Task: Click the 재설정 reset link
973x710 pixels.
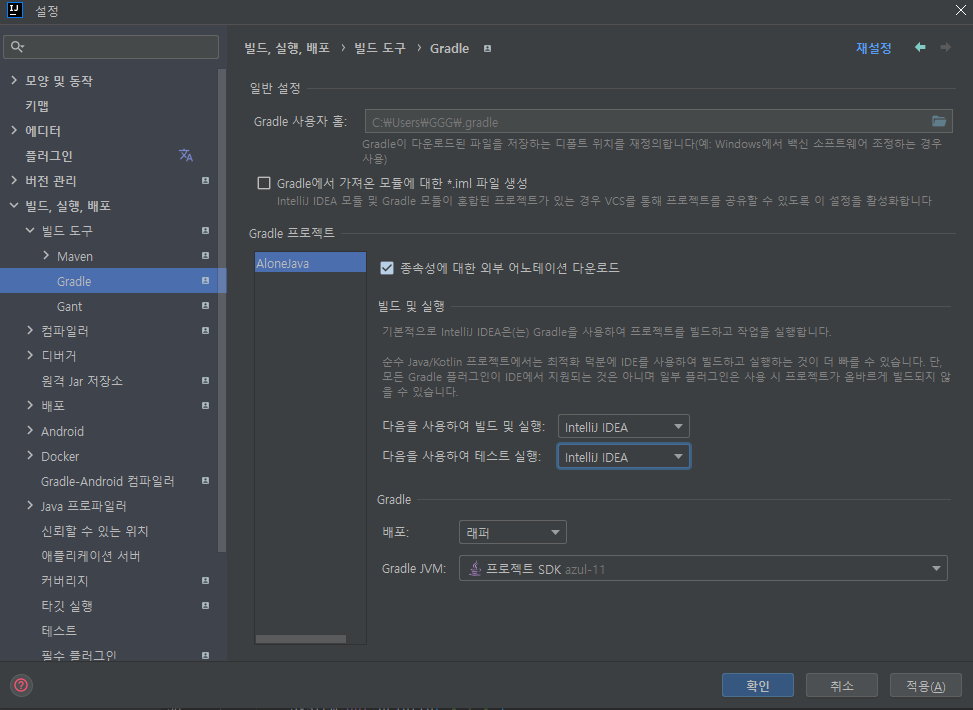Action: click(x=874, y=48)
